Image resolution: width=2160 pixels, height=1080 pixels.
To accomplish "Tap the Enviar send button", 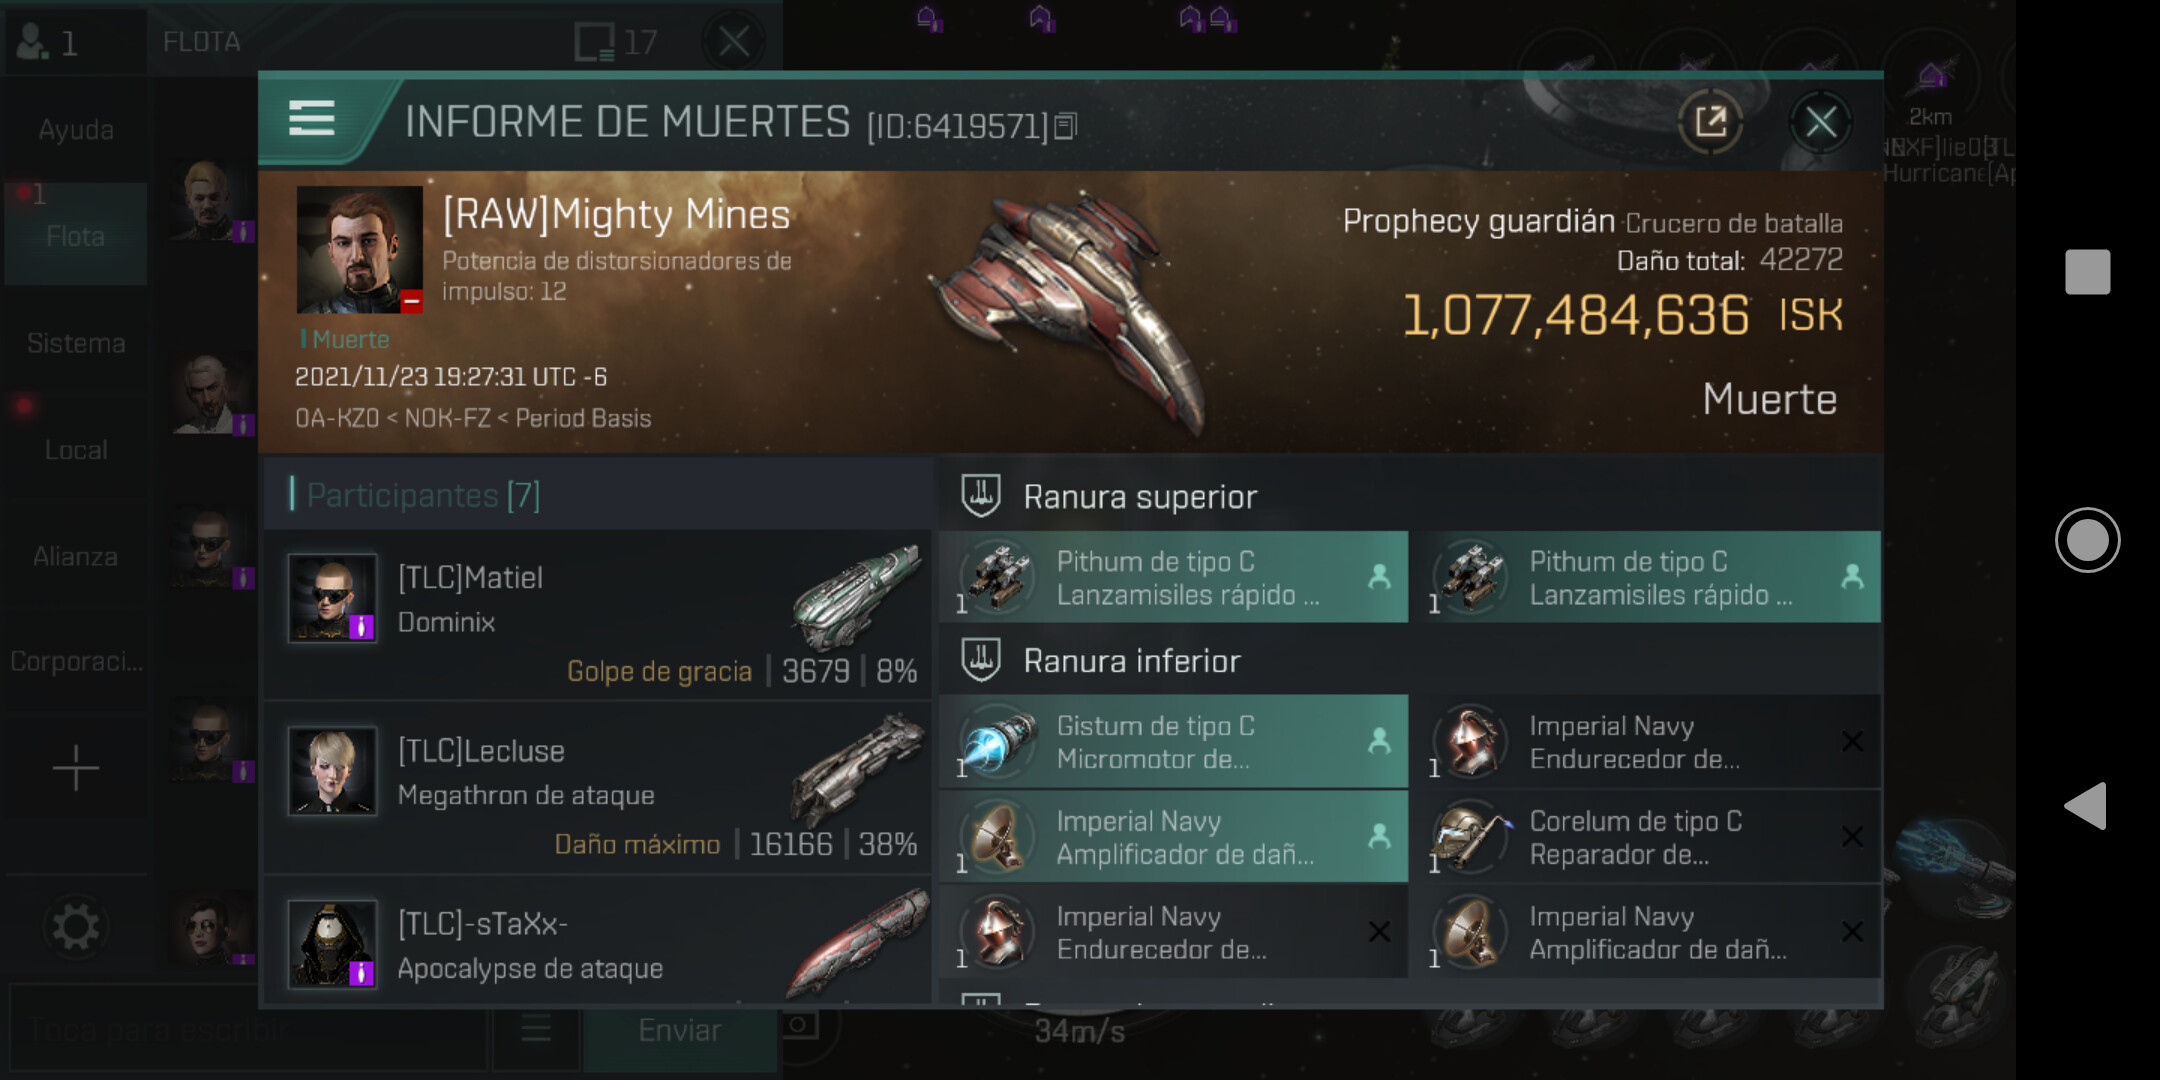I will pyautogui.click(x=680, y=1031).
